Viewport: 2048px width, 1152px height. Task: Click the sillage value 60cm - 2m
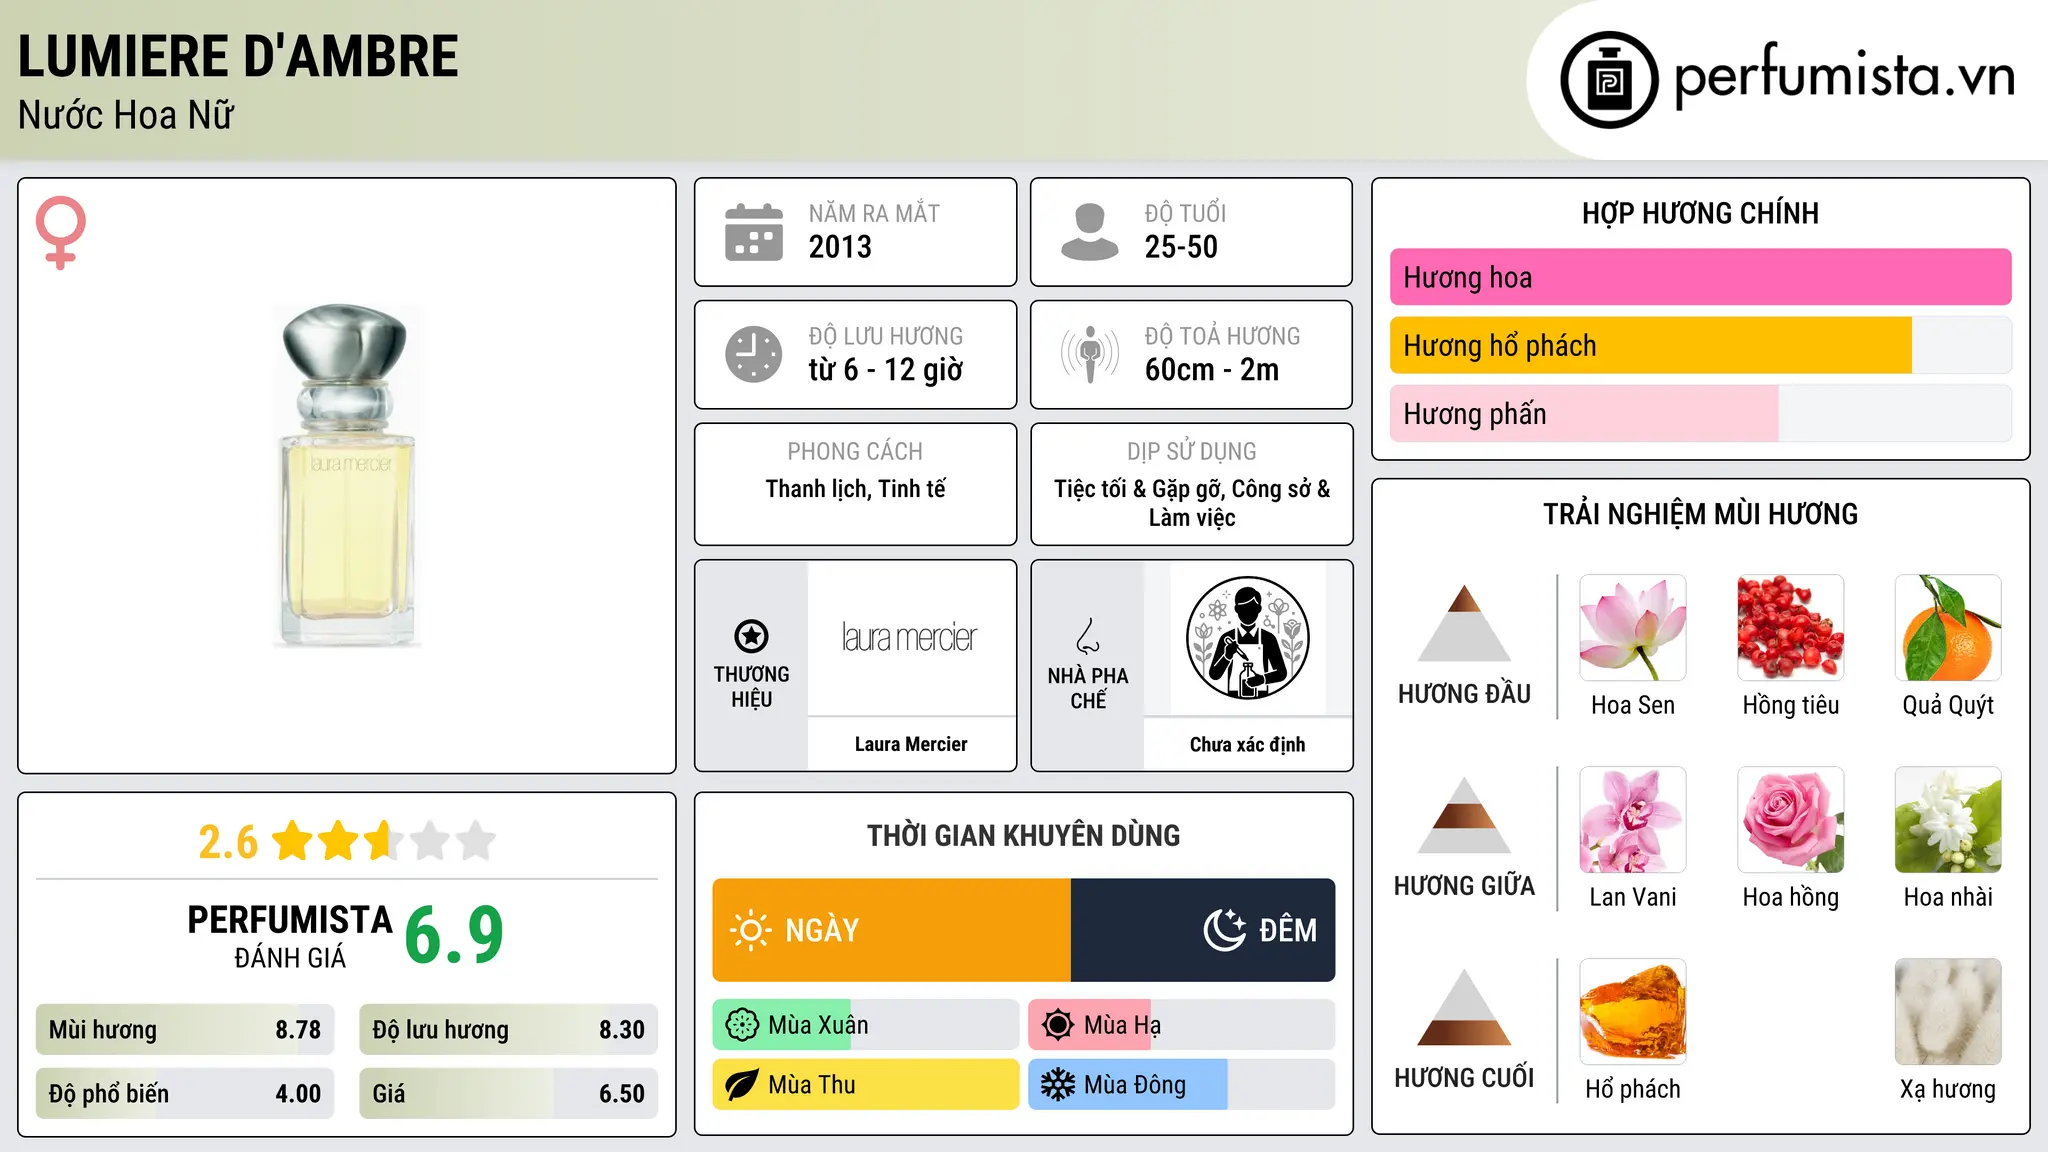(1212, 370)
